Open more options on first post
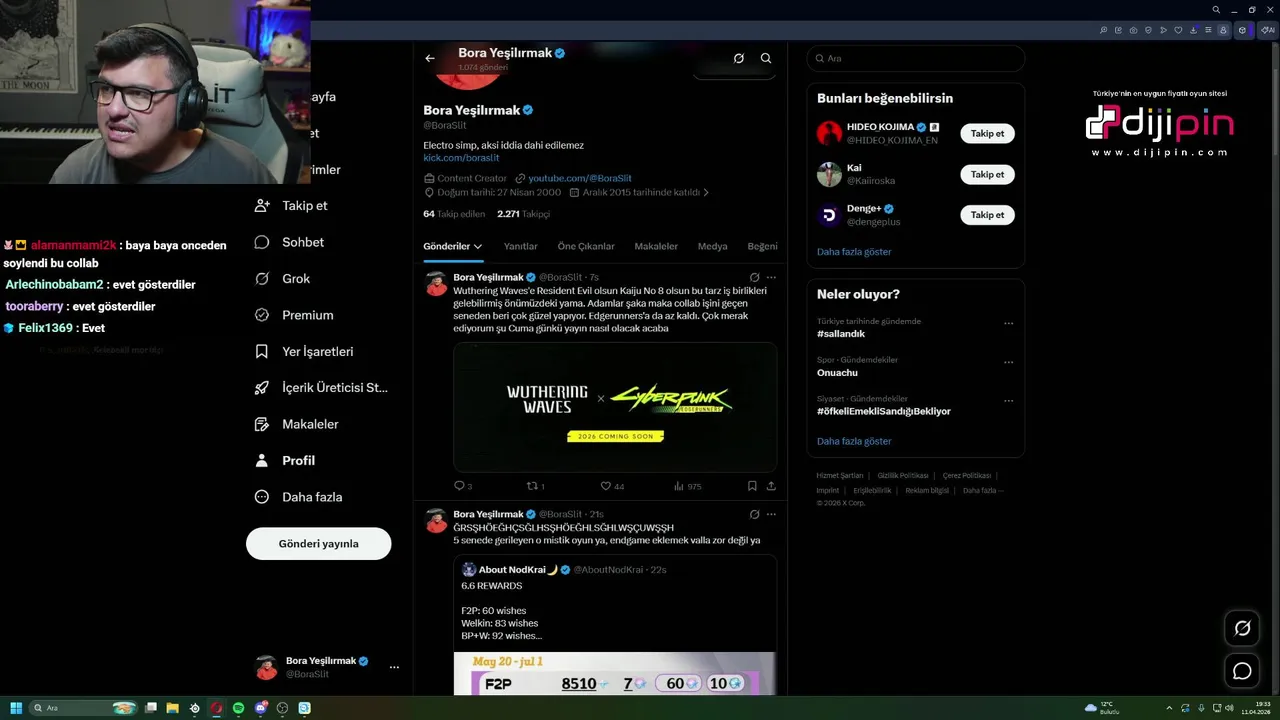1280x720 pixels. 771,277
